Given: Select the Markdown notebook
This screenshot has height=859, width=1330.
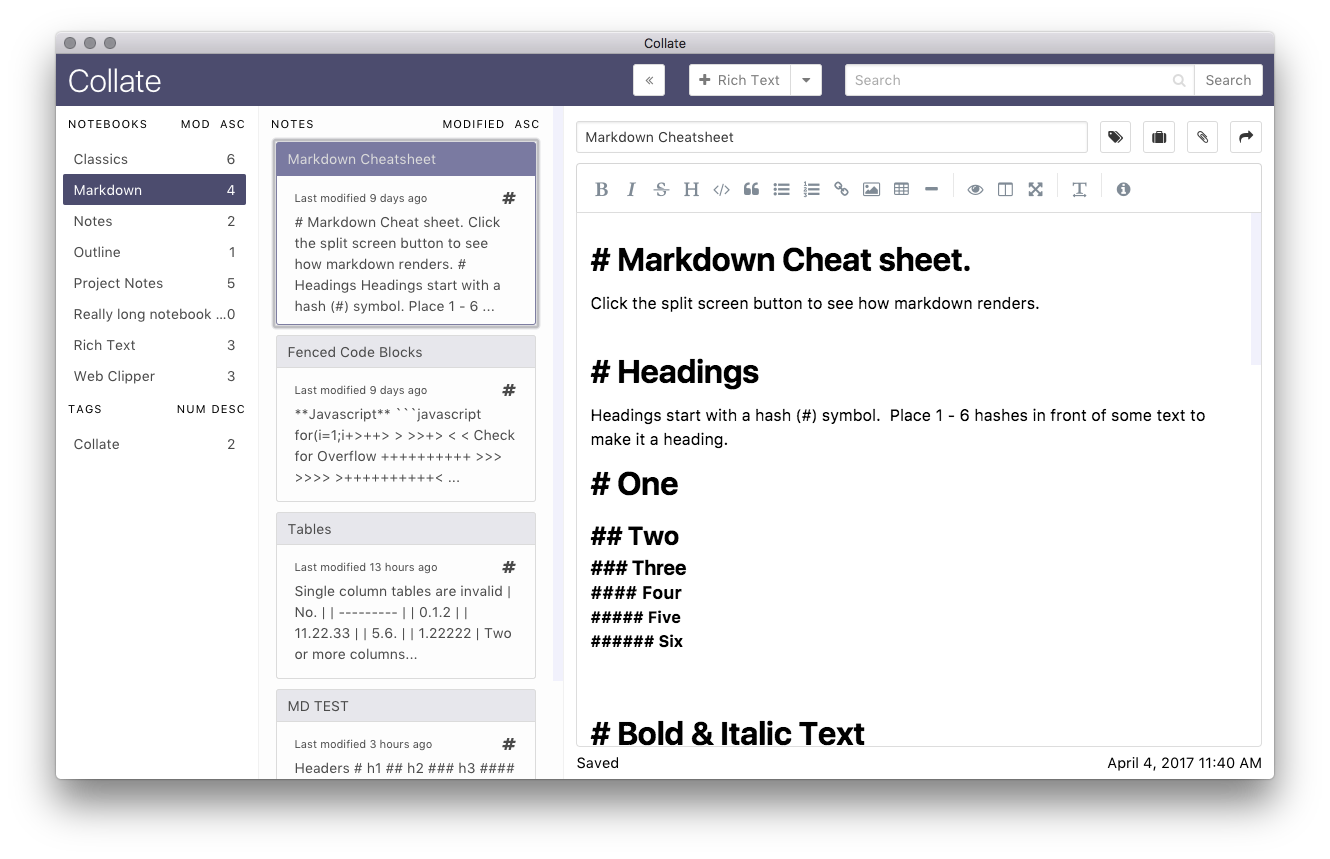Looking at the screenshot, I should click(x=154, y=190).
